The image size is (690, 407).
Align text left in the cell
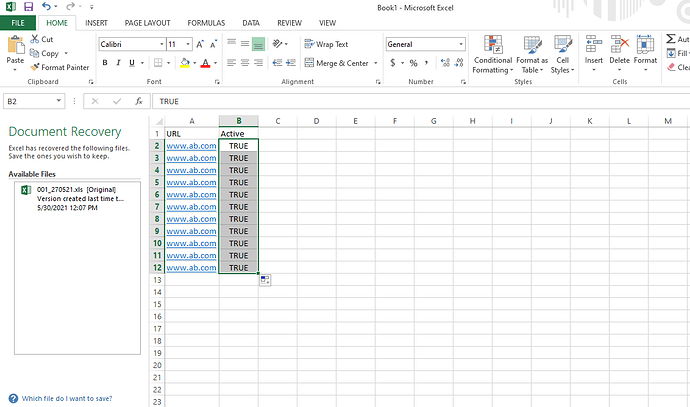point(231,63)
